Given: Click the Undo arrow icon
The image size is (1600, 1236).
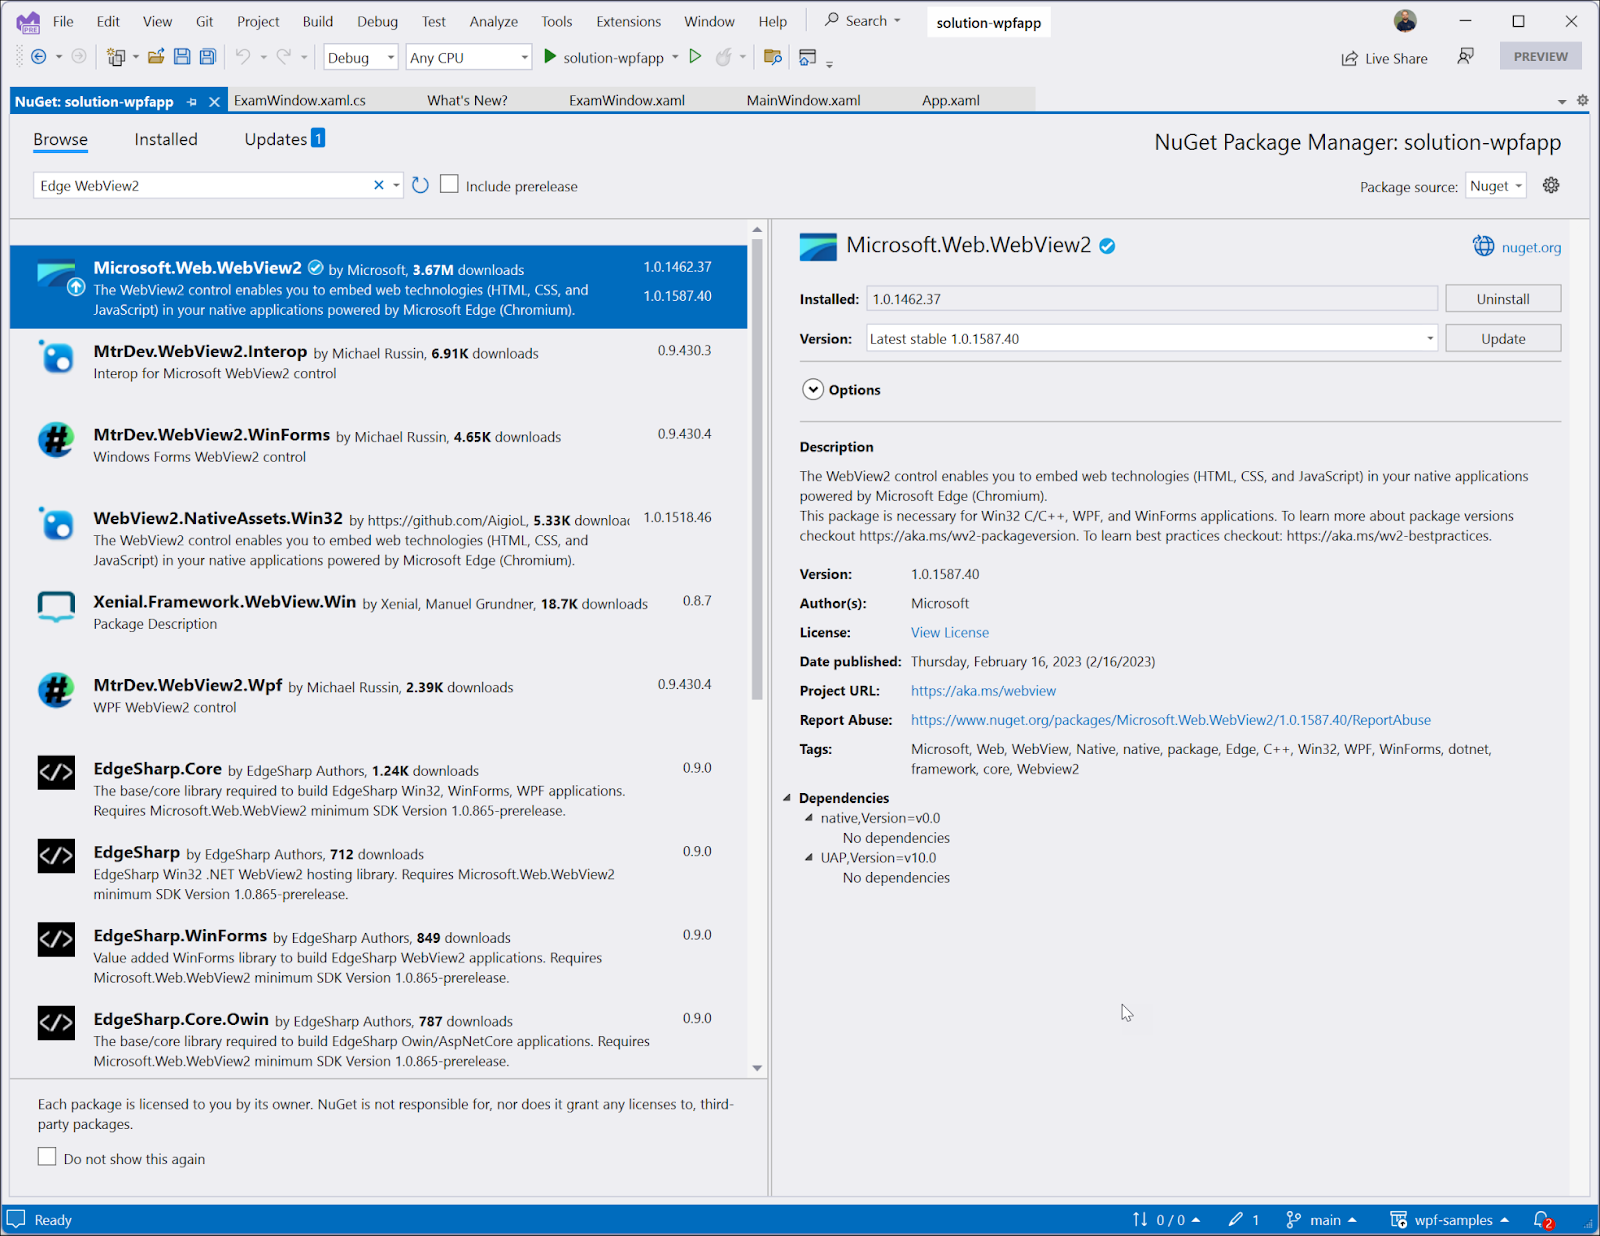Looking at the screenshot, I should (x=243, y=57).
